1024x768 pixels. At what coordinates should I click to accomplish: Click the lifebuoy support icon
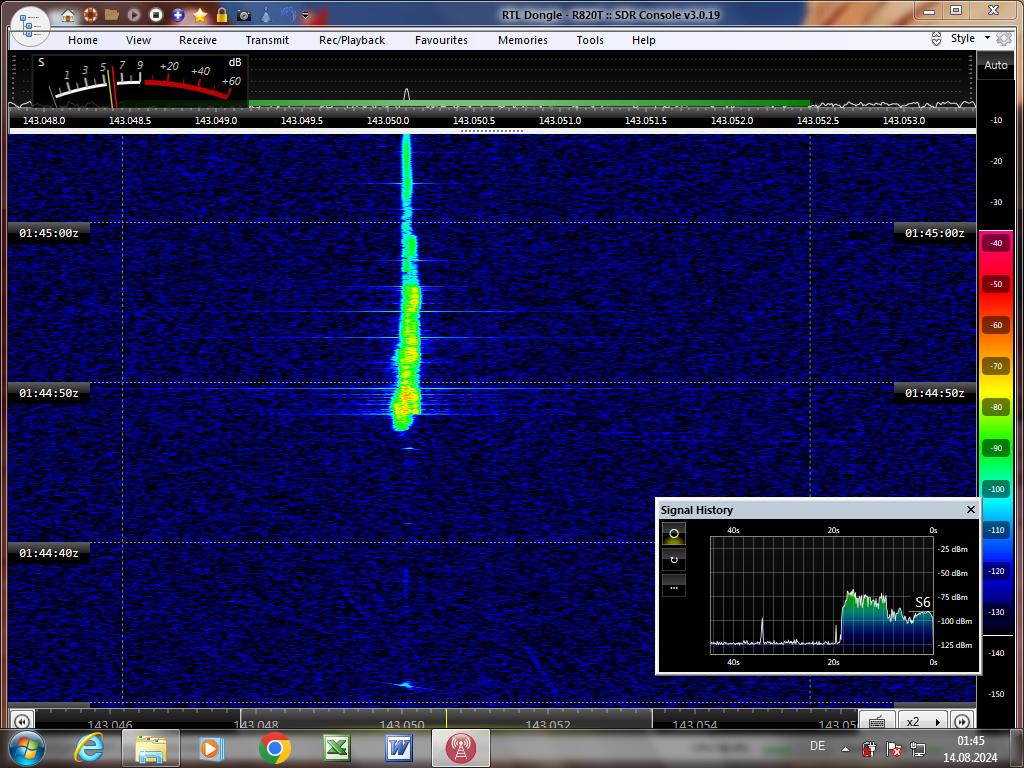point(90,14)
